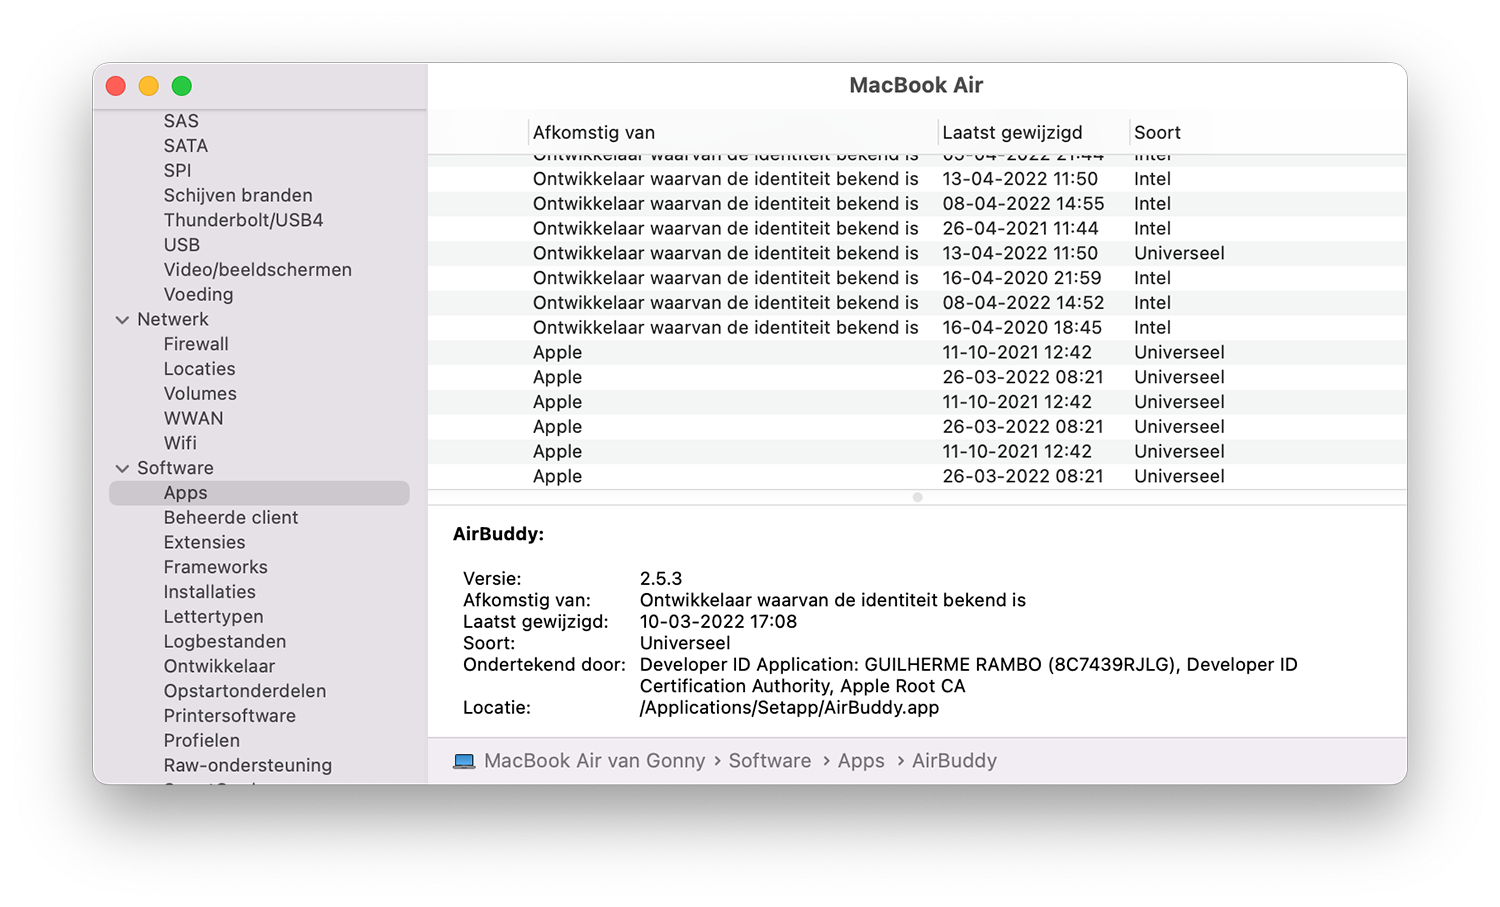Click the MacBook Air window title

916,86
